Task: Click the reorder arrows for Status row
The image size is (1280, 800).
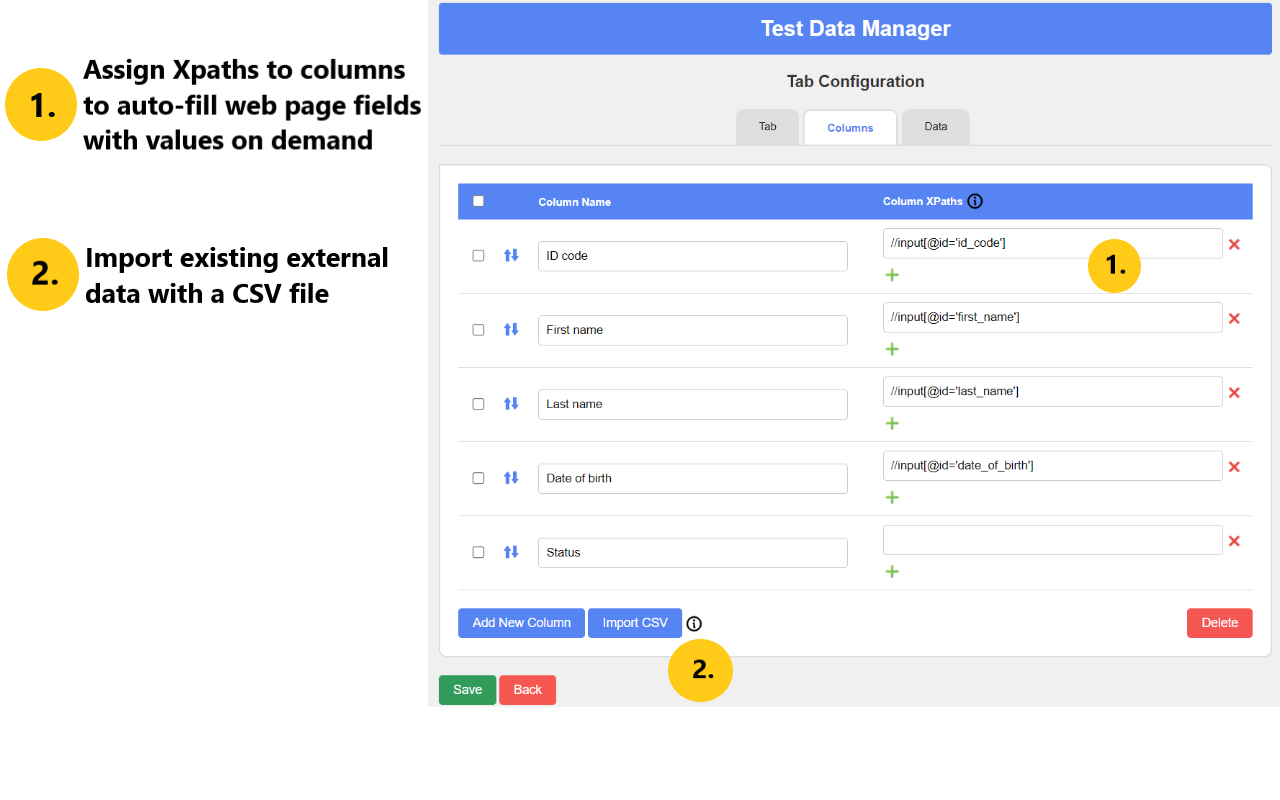Action: coord(511,552)
